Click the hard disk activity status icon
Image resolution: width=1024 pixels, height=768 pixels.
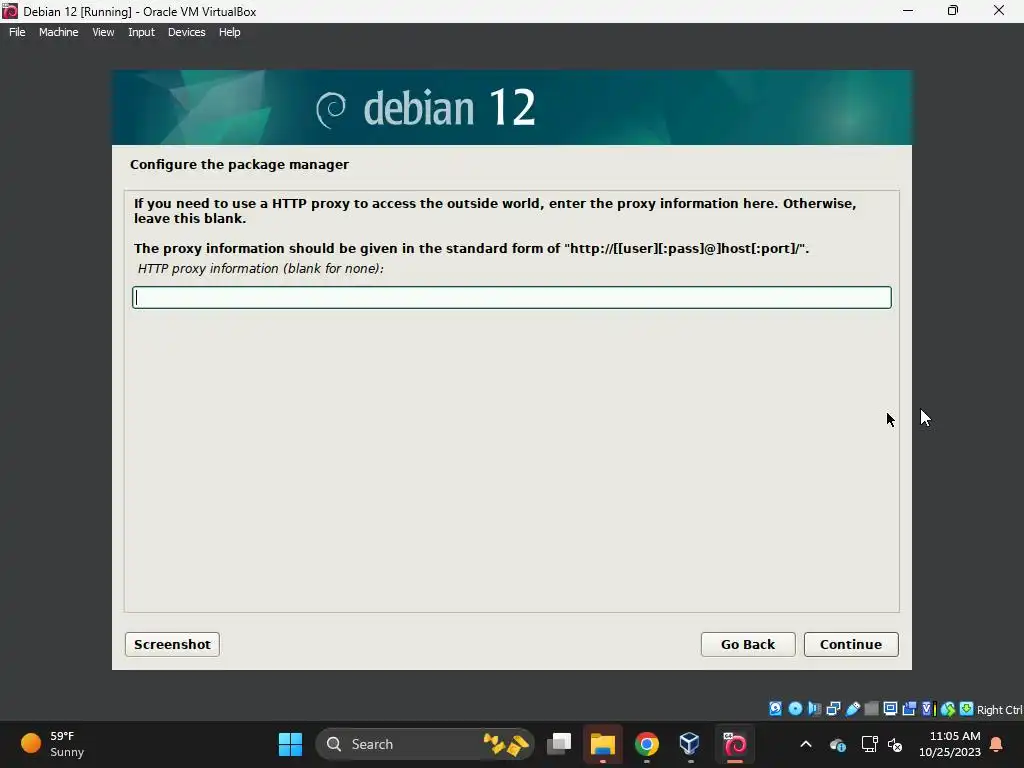(x=775, y=709)
